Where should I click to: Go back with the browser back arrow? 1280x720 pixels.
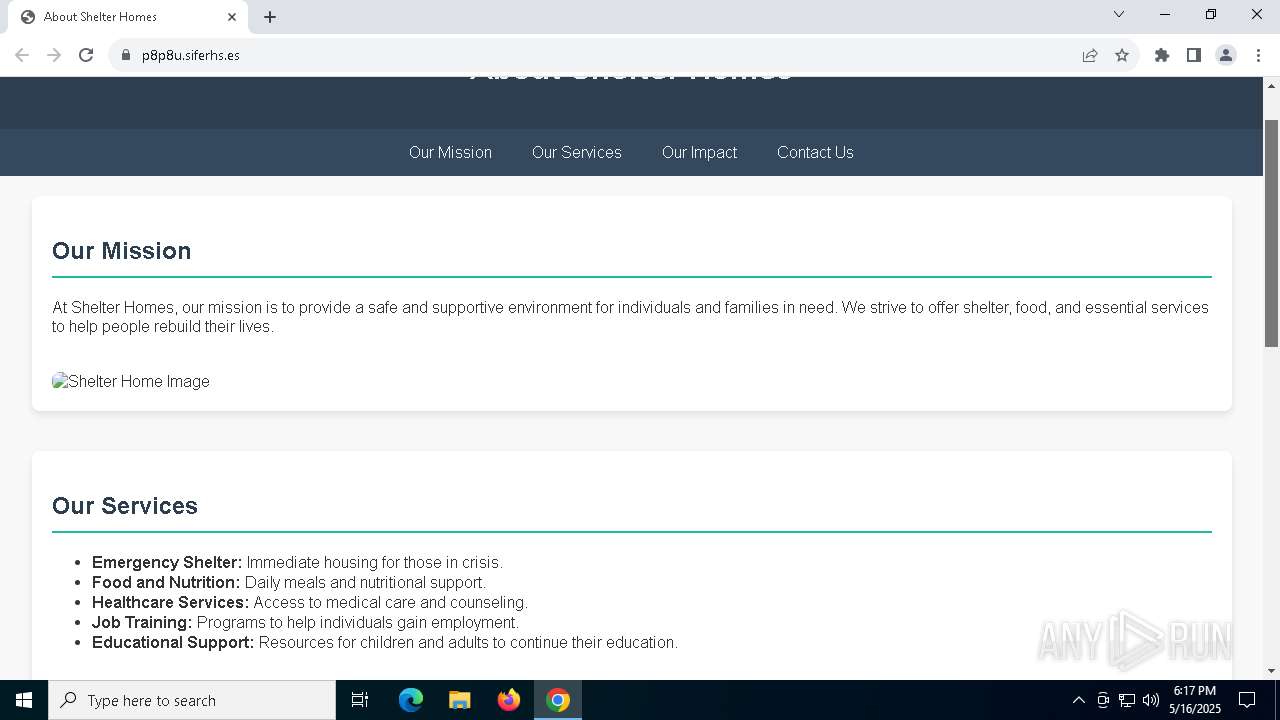point(22,55)
